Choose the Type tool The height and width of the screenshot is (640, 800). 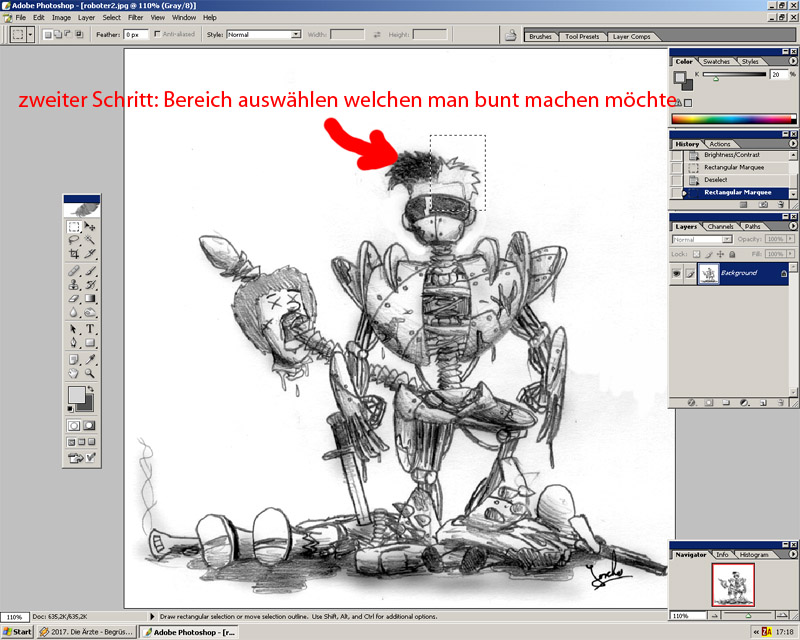click(x=90, y=328)
